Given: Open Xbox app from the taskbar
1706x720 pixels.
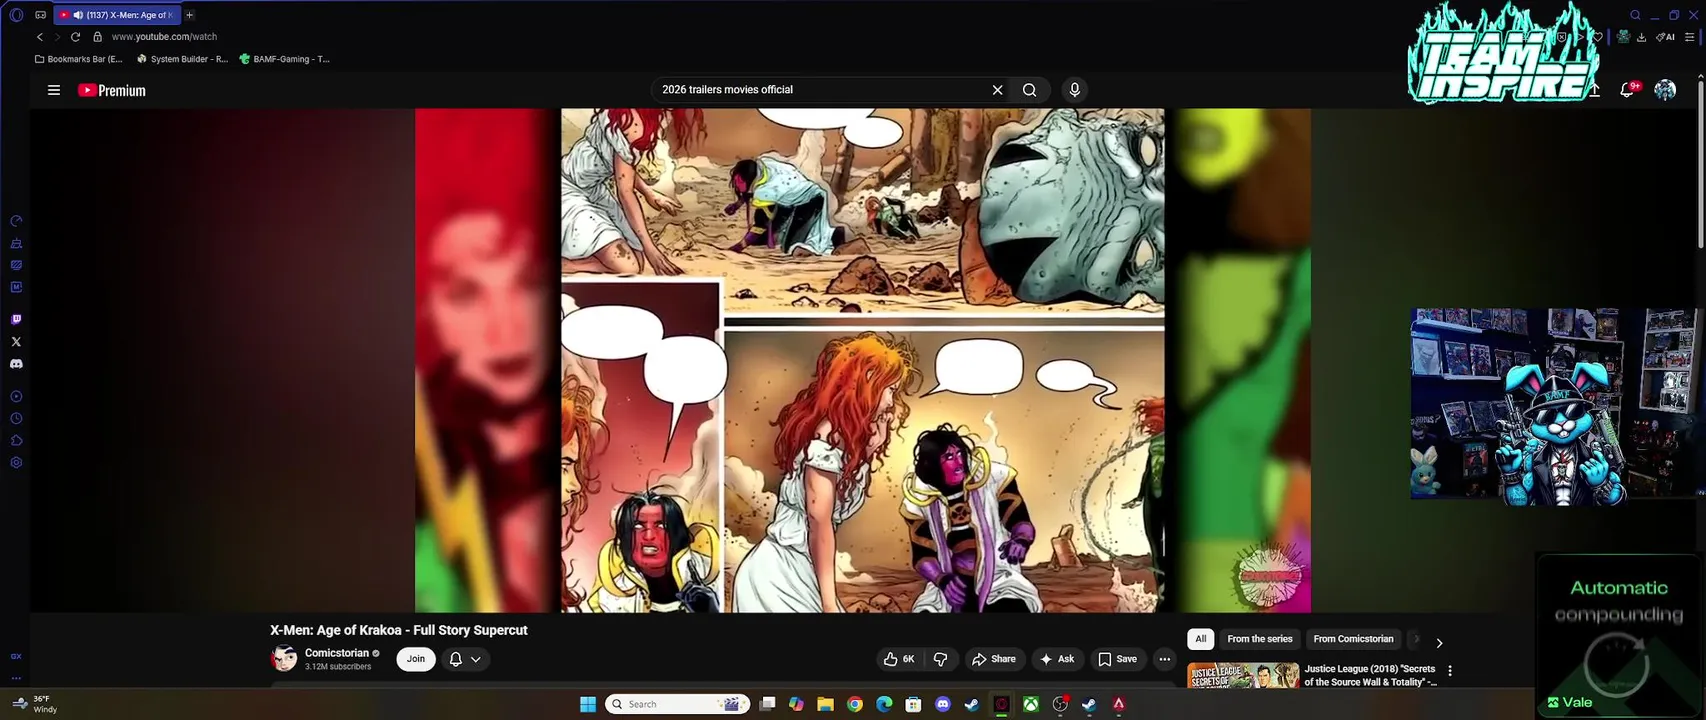Looking at the screenshot, I should (1030, 704).
